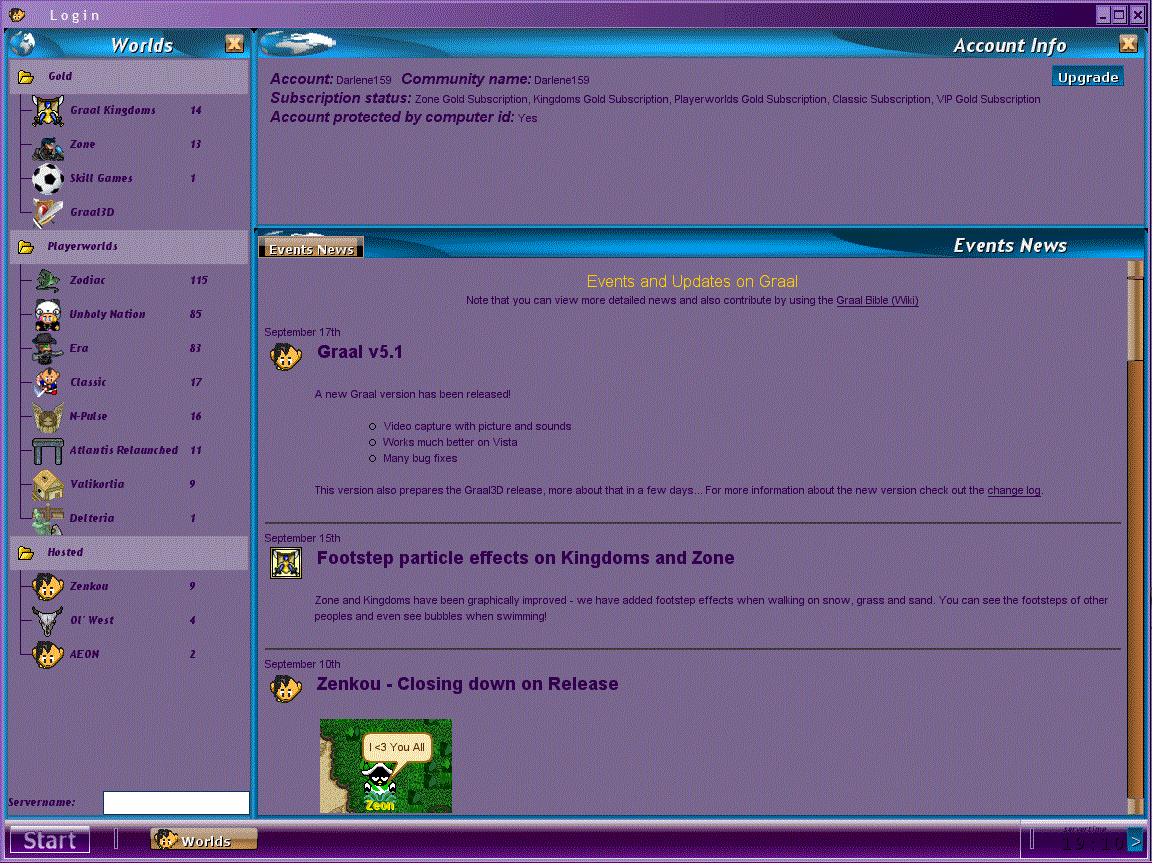Click the Servername input field

point(176,803)
